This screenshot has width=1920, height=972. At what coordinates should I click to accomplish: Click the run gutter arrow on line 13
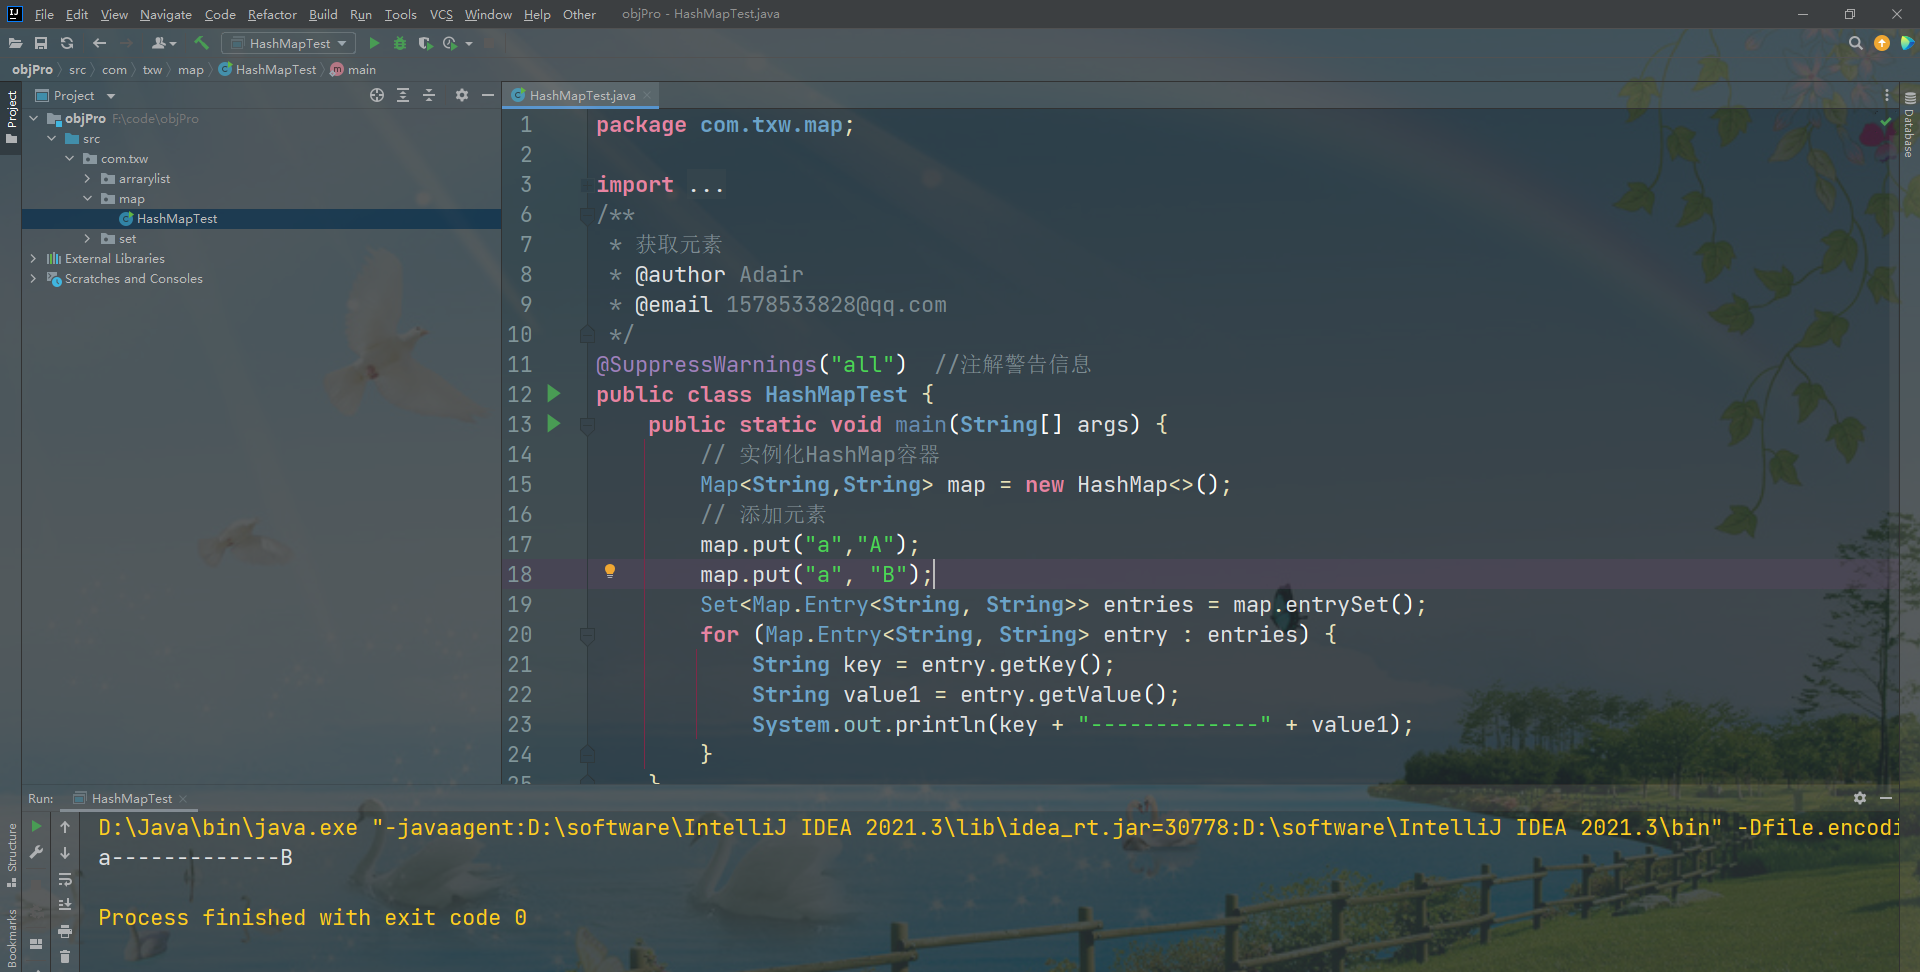coord(554,424)
